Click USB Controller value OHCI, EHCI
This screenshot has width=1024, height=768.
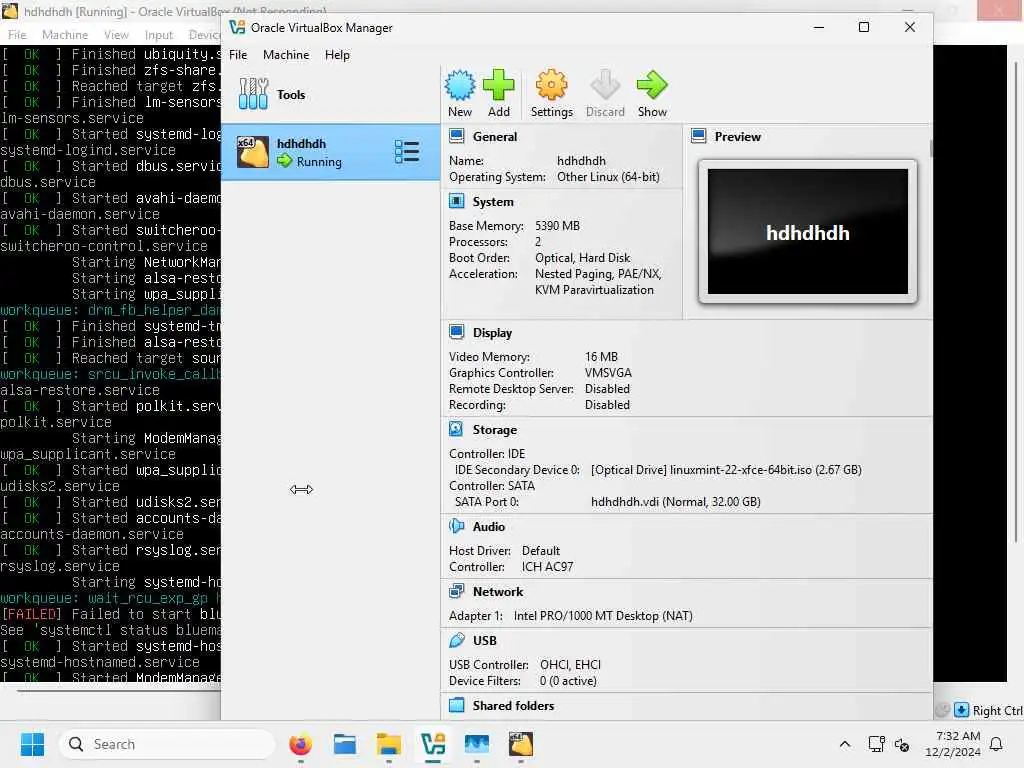click(570, 665)
